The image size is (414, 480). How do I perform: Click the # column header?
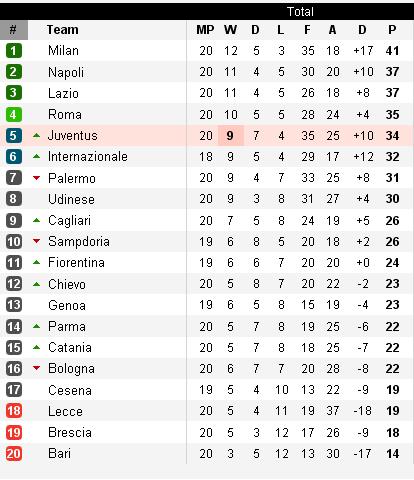(x=14, y=30)
